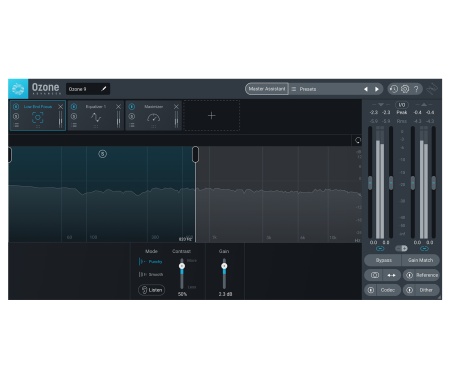Click the Master Assistant button

pyautogui.click(x=267, y=89)
